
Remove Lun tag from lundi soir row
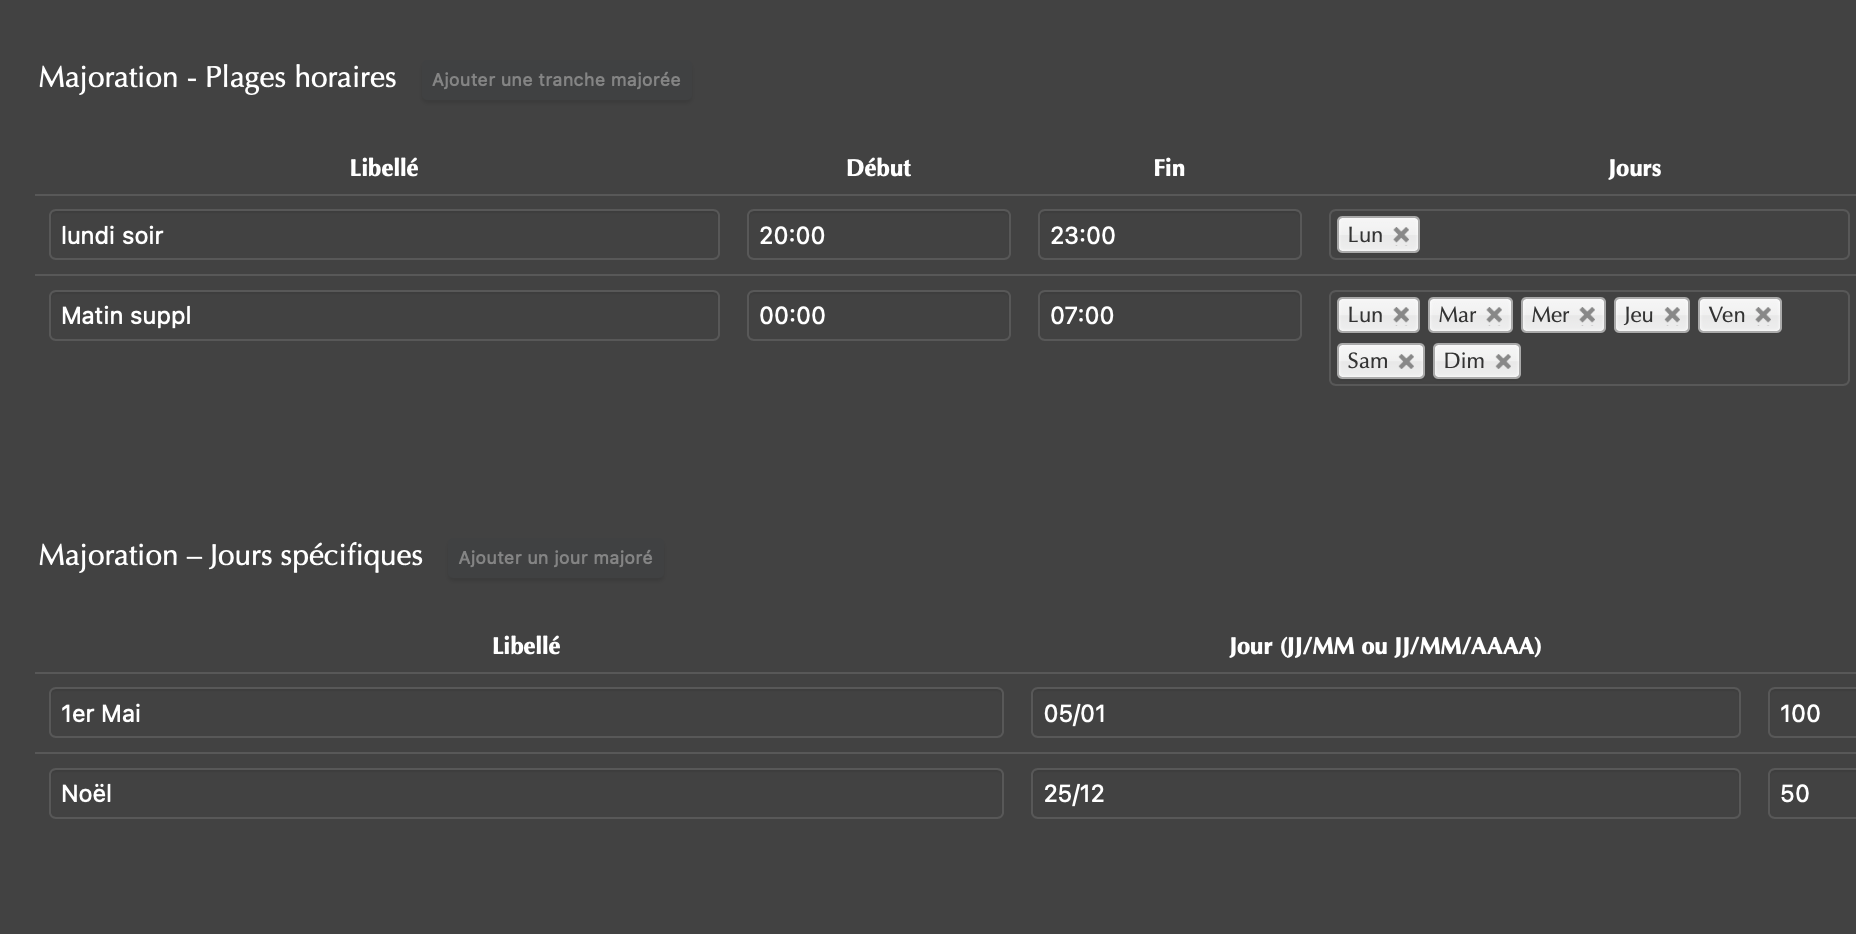[x=1401, y=235]
